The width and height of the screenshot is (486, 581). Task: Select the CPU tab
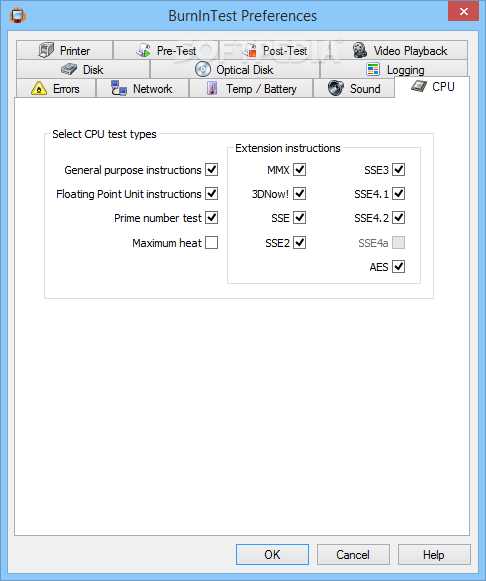tap(432, 87)
